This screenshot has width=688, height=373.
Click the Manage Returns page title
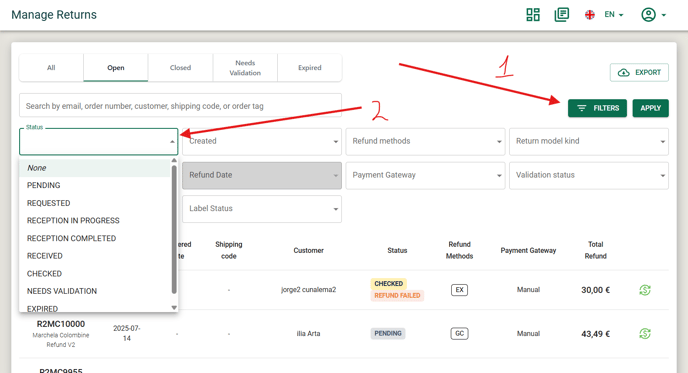tap(54, 14)
